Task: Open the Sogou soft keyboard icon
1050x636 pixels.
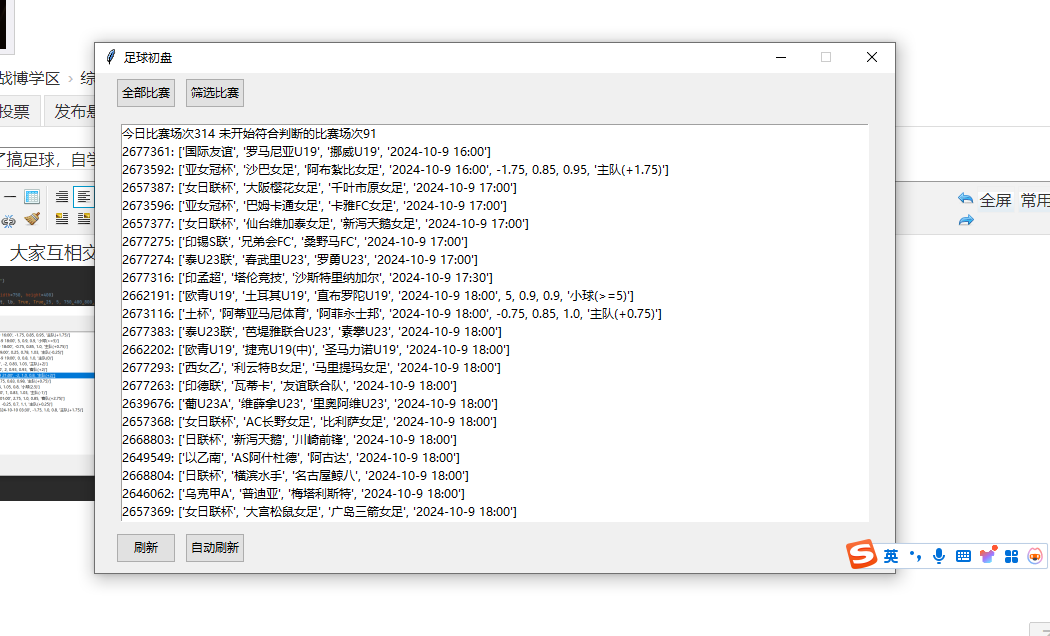Action: 963,556
